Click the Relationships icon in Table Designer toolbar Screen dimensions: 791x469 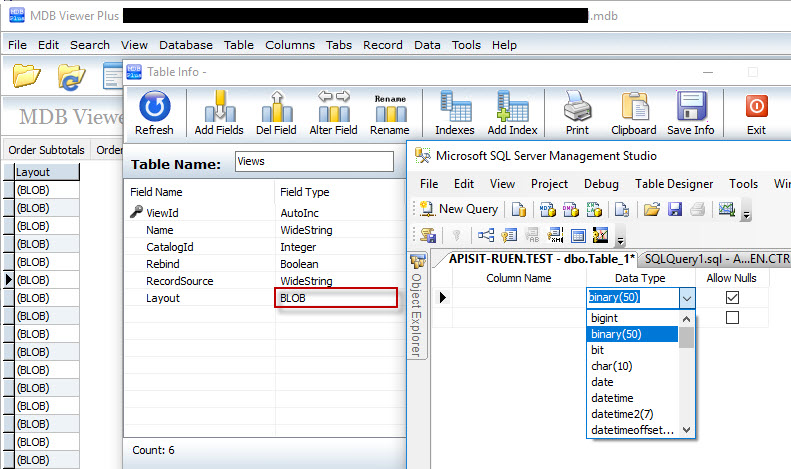(486, 235)
